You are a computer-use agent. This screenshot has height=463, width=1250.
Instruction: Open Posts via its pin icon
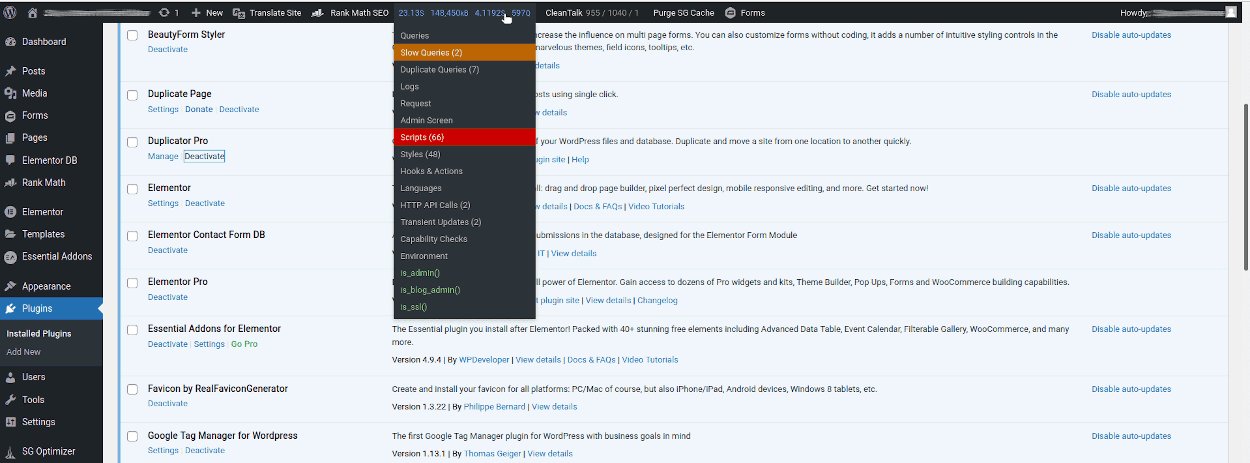(x=10, y=71)
